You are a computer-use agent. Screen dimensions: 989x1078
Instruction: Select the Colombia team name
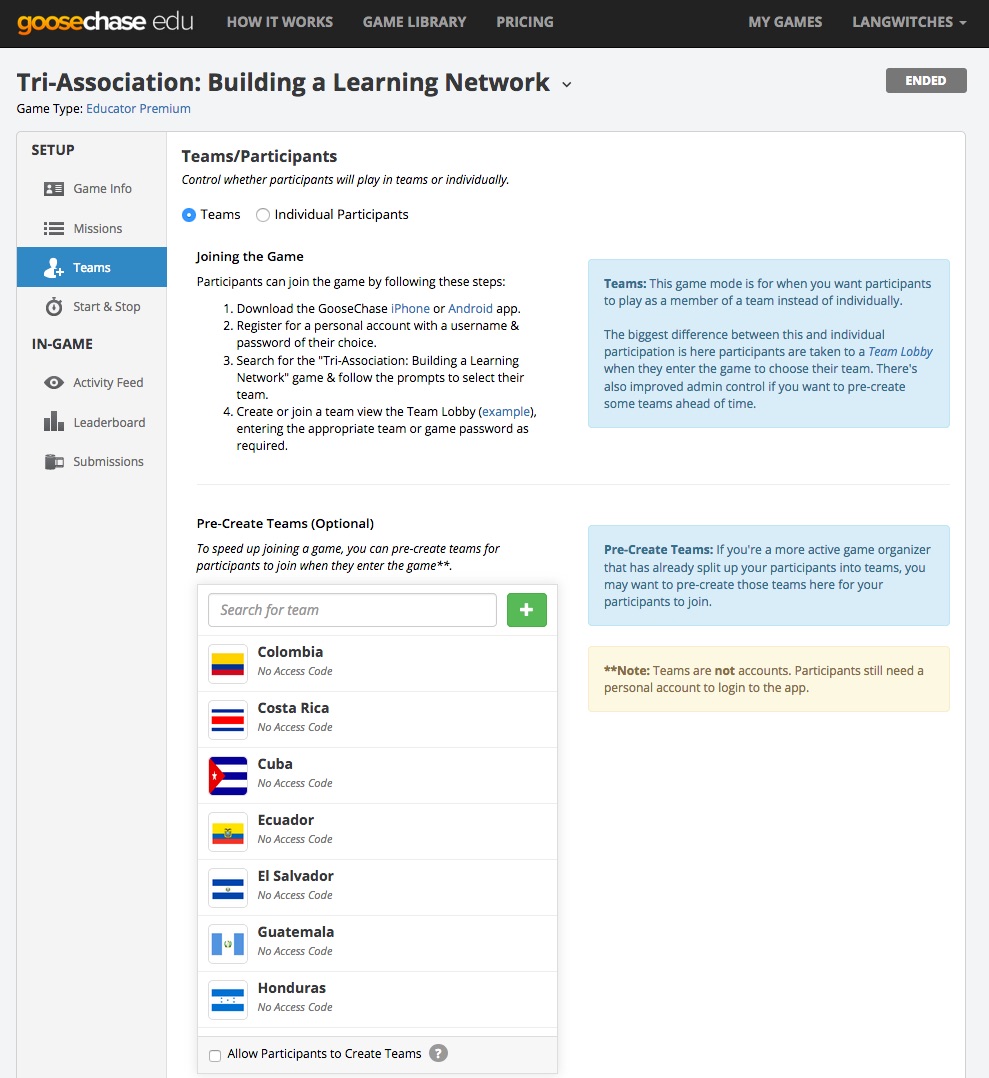[290, 652]
